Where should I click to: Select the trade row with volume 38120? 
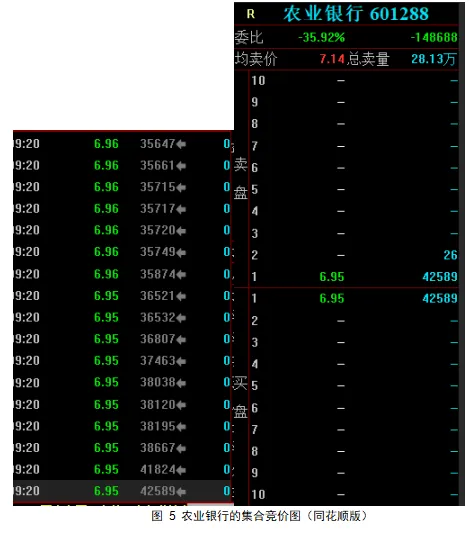(x=123, y=405)
